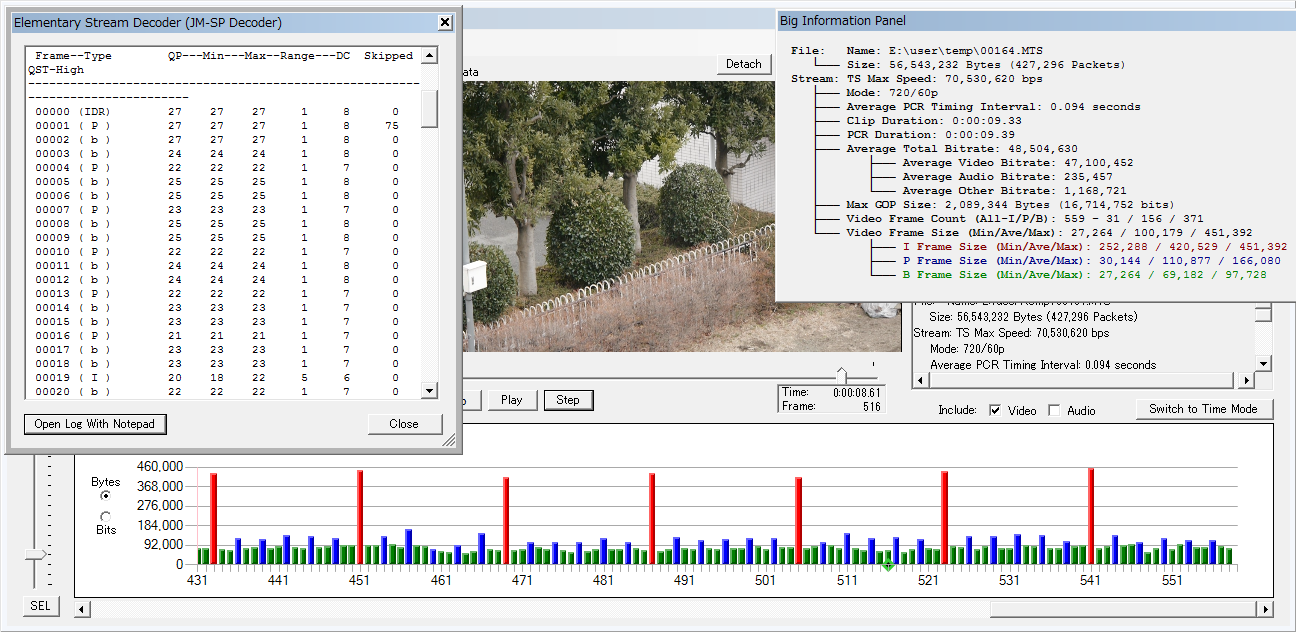Click the resize grip of decoder dialog
1296x632 pixels.
449,440
